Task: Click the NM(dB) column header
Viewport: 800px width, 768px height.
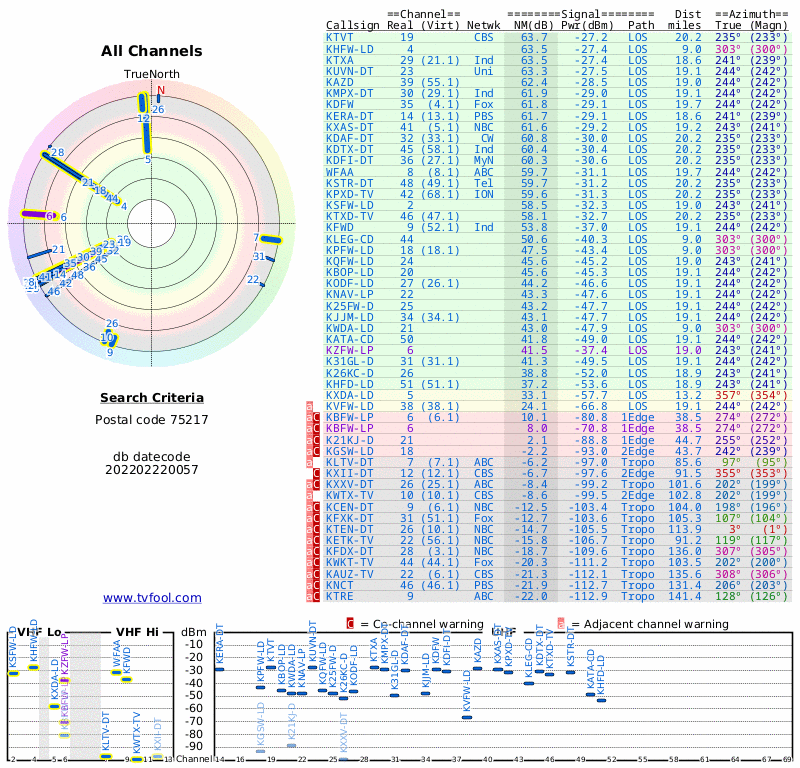Action: click(x=533, y=26)
